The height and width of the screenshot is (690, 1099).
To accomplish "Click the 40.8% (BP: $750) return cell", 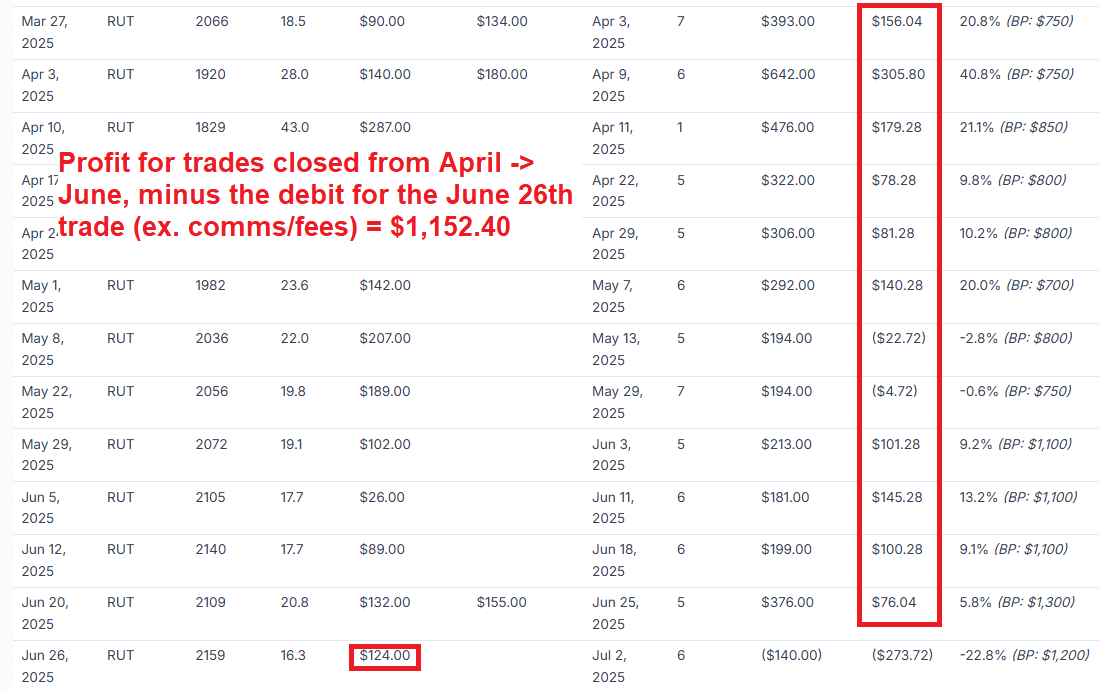I will tap(1016, 74).
